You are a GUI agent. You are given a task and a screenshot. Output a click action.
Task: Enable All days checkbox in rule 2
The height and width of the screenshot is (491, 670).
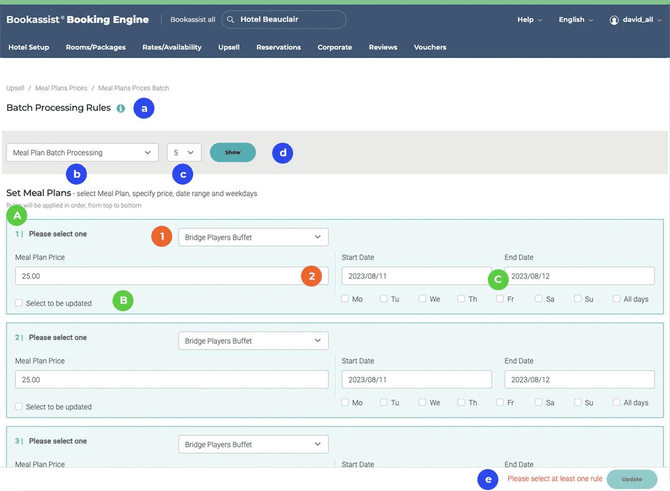(617, 403)
